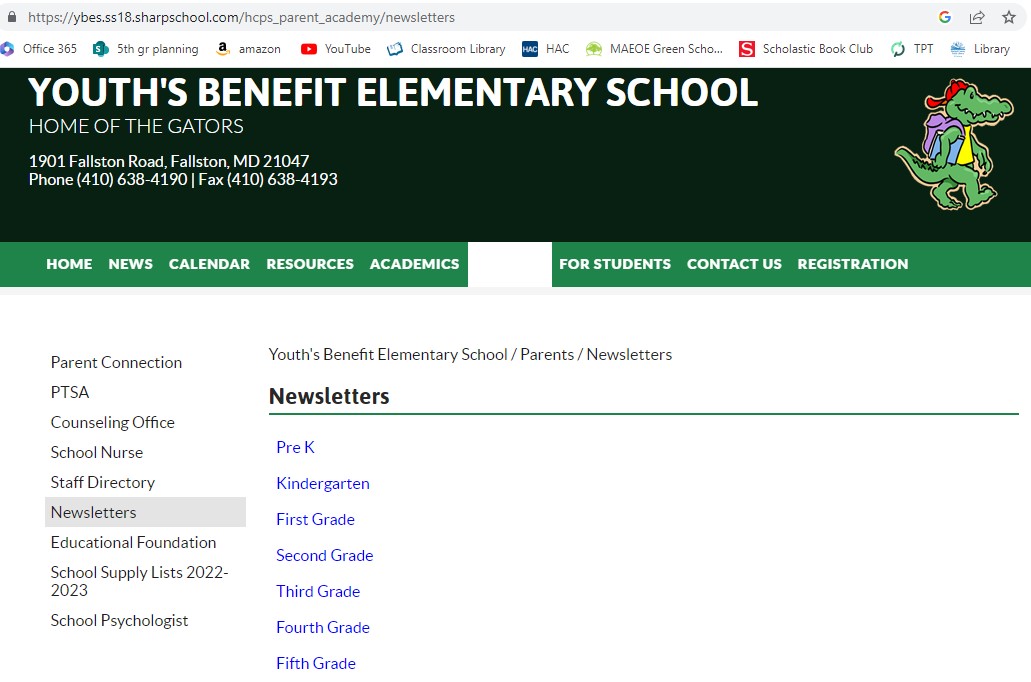Select Staff Directory in sidebar
The image size is (1031, 682).
click(103, 482)
